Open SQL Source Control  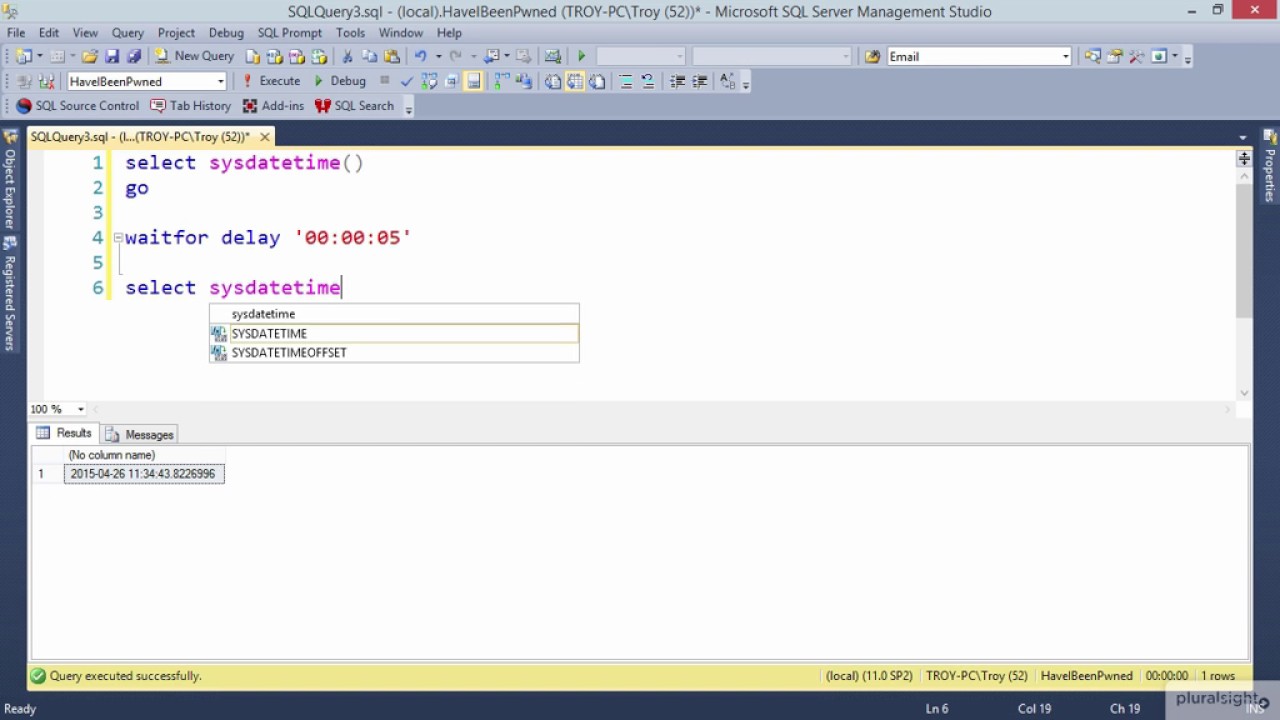[78, 106]
